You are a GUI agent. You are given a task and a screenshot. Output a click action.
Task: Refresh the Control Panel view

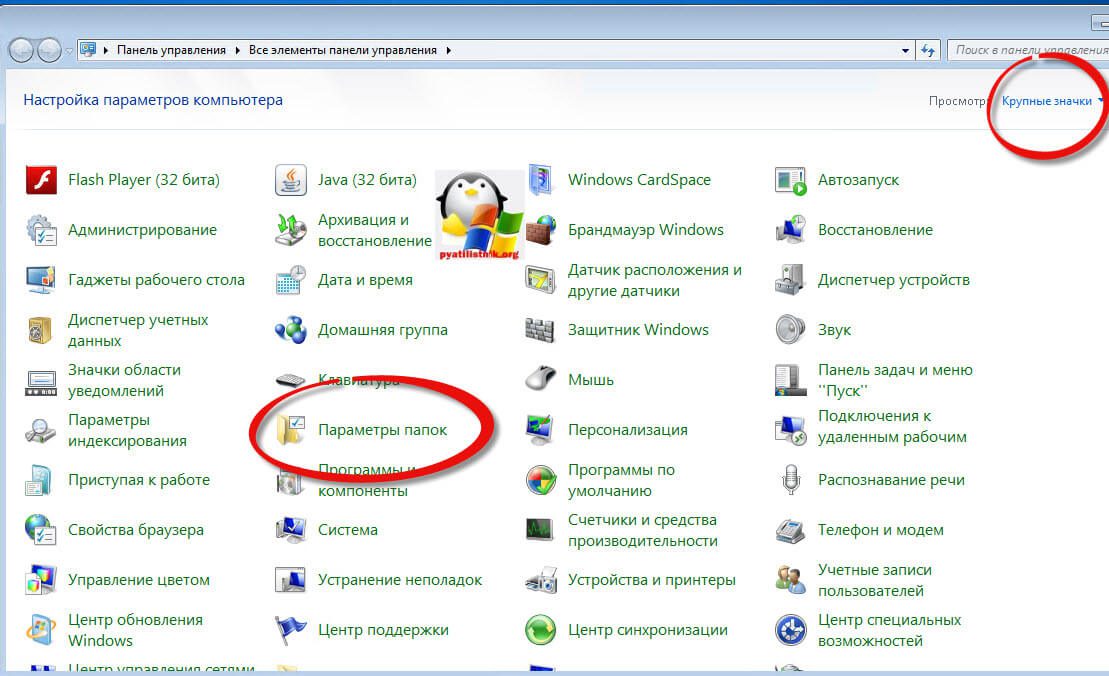[x=928, y=50]
